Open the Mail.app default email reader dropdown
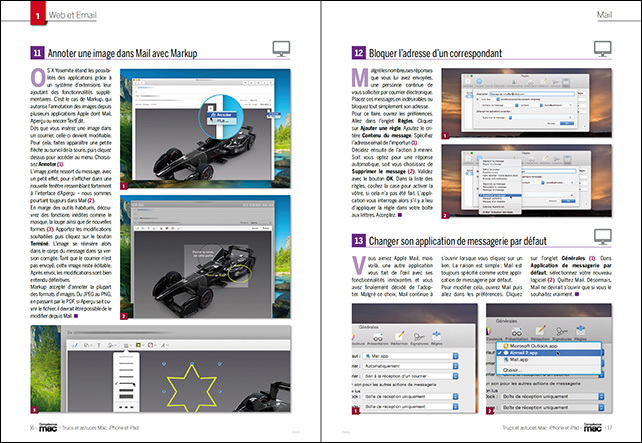 click(x=412, y=355)
